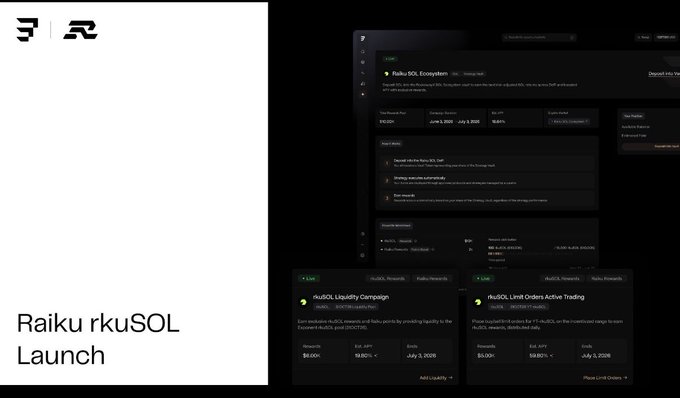
Task: Expand the arrow next to 19.80% APY
Action: point(375,356)
